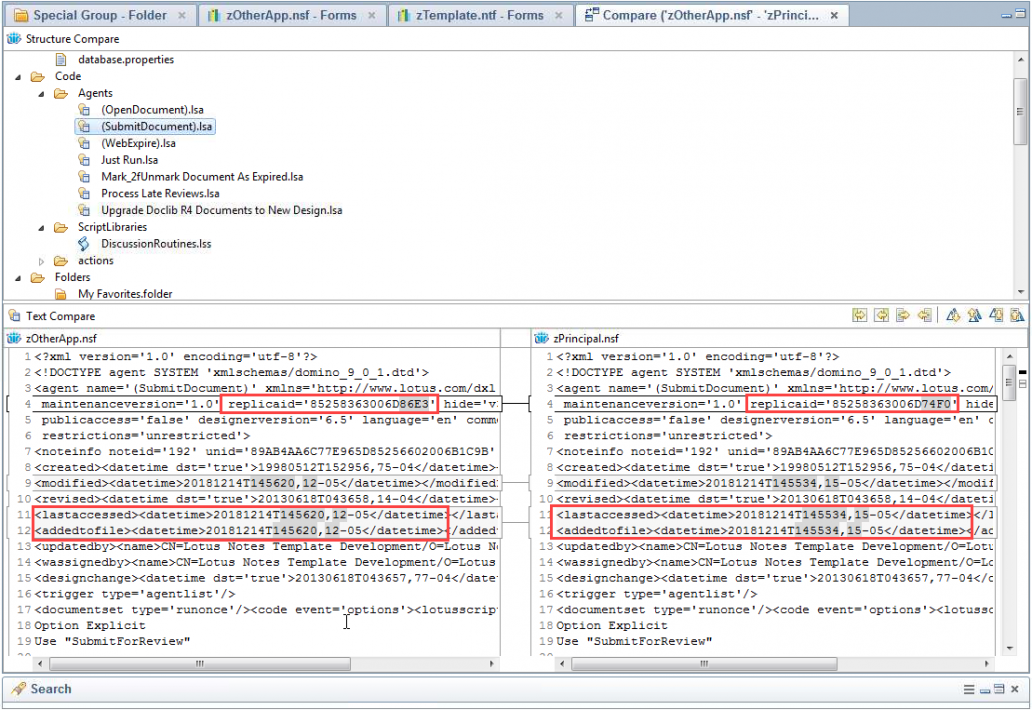The image size is (1032, 710).
Task: Copy current change from left to right
Action: pos(903,316)
